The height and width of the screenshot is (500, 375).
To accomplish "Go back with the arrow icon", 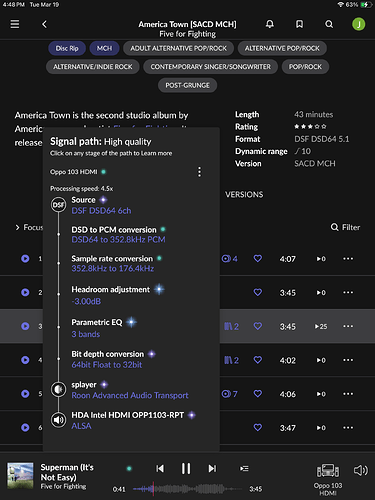I will [x=44, y=24].
